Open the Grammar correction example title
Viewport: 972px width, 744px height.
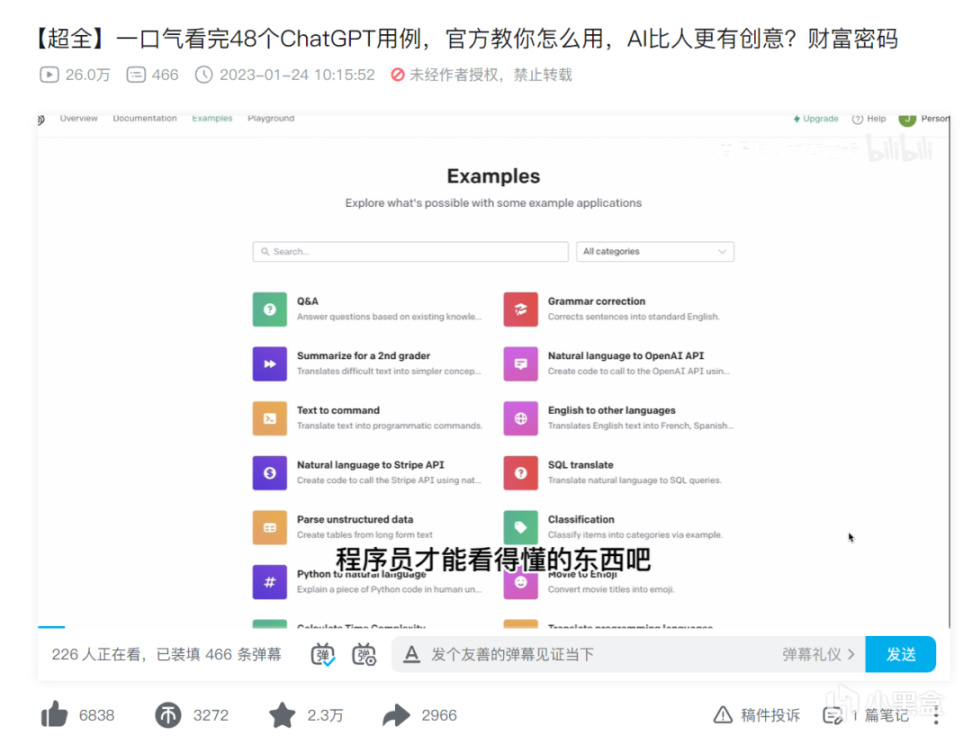pyautogui.click(x=596, y=301)
